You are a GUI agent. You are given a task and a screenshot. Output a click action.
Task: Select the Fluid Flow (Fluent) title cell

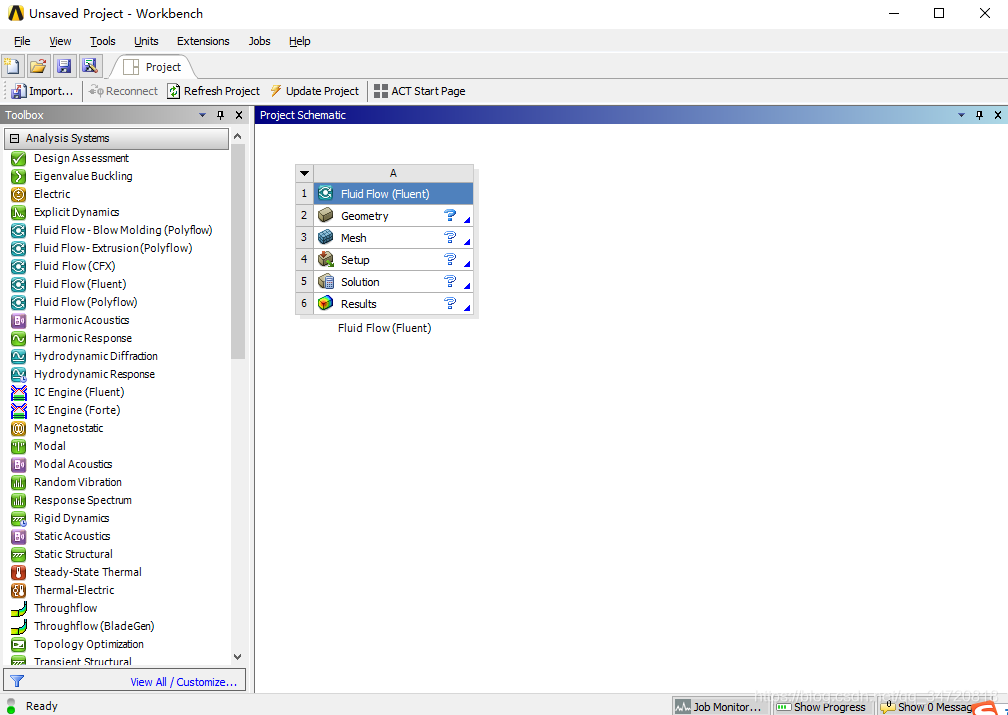393,194
